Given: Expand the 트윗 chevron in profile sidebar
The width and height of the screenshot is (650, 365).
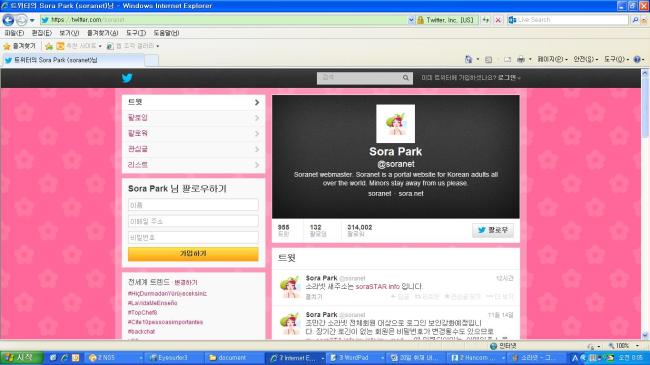Looking at the screenshot, I should pos(257,102).
